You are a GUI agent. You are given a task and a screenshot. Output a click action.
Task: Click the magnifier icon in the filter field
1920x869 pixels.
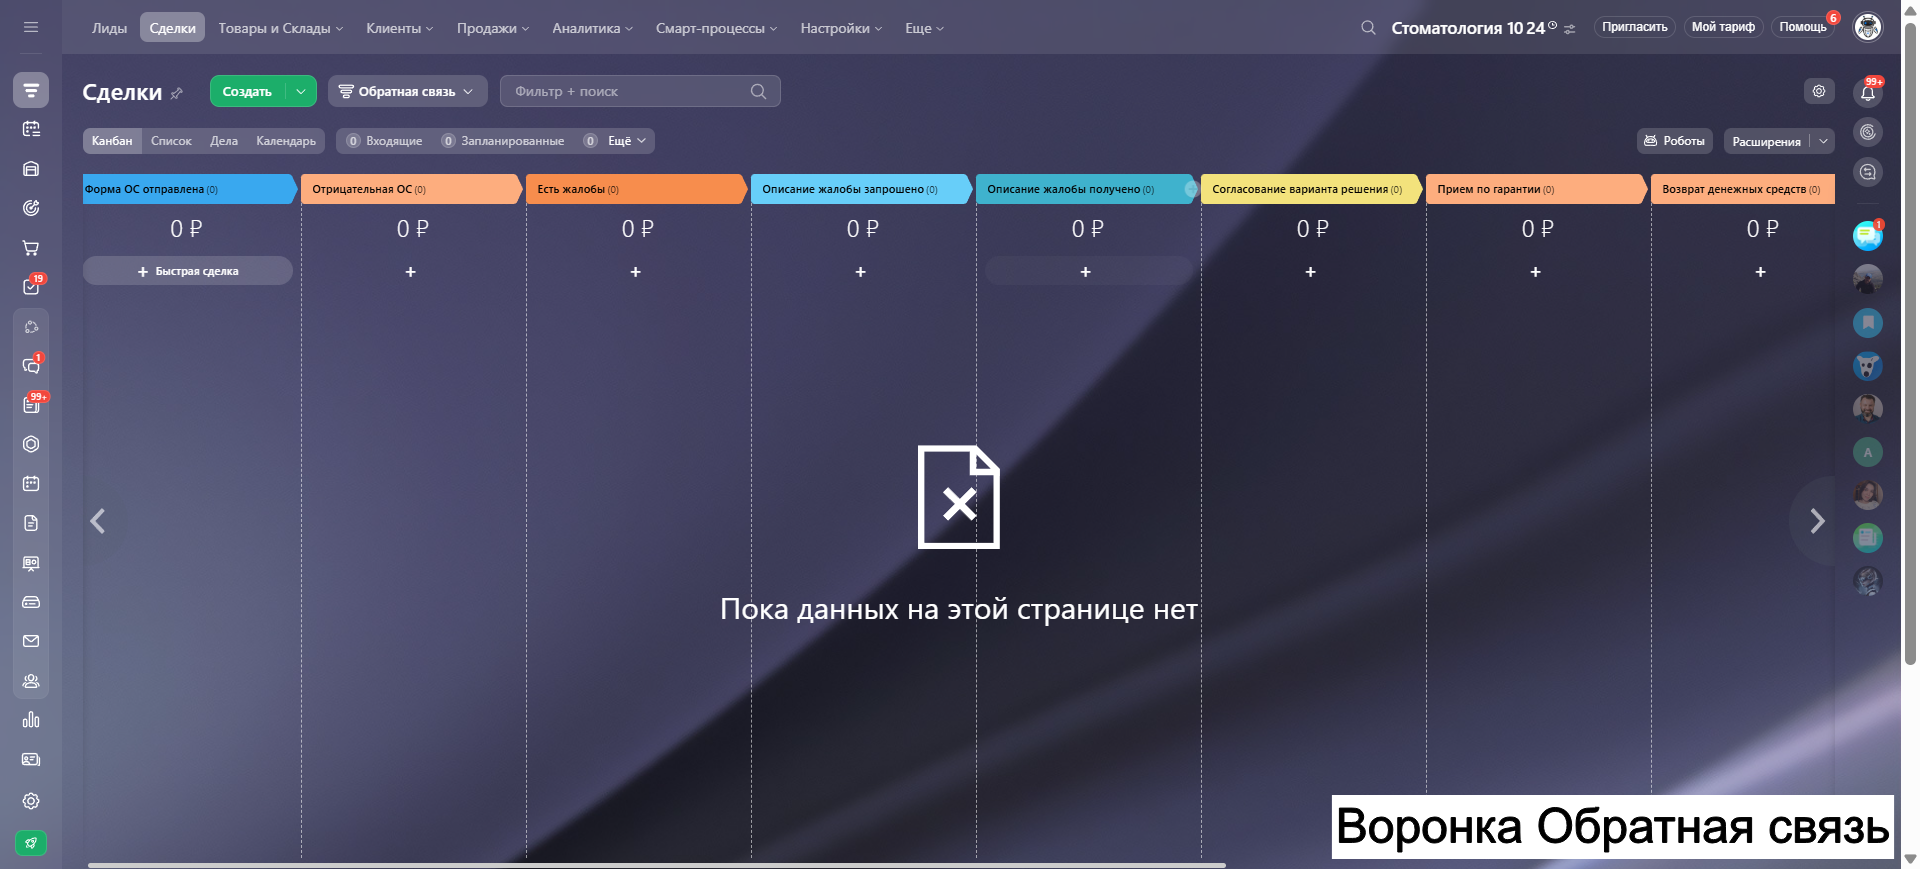point(759,91)
